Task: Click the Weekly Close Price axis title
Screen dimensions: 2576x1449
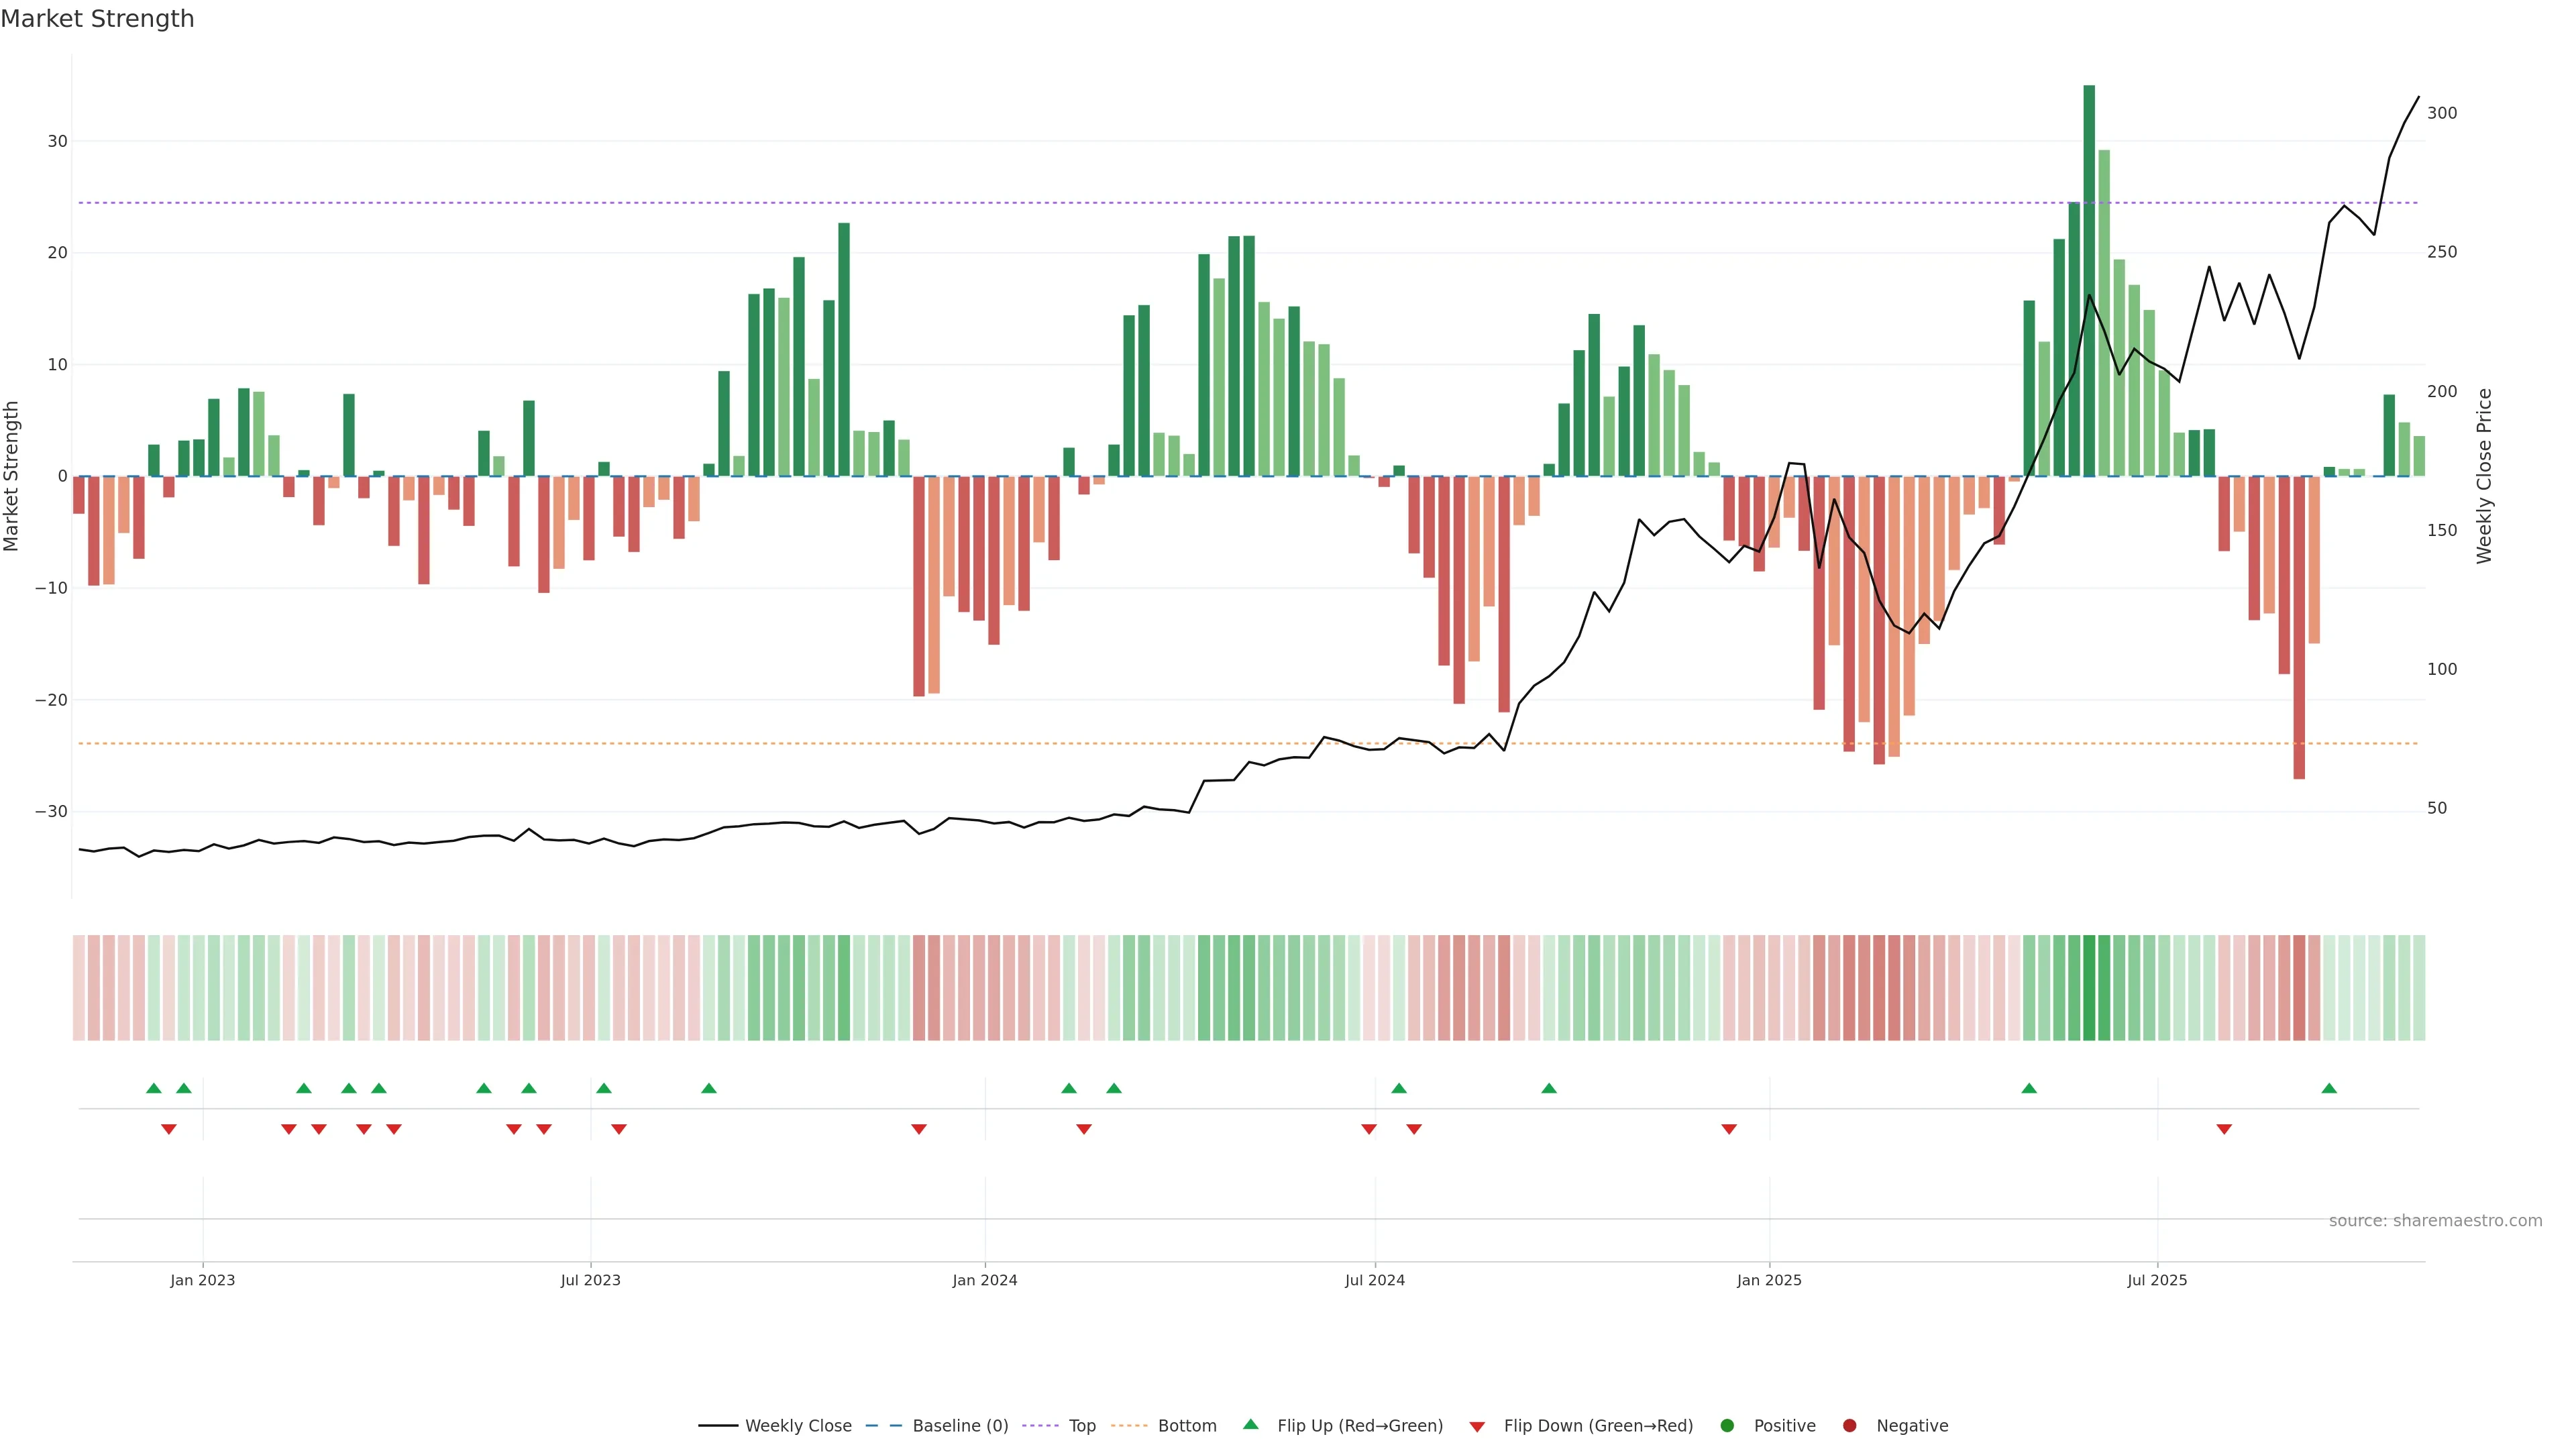Action: click(x=2484, y=476)
